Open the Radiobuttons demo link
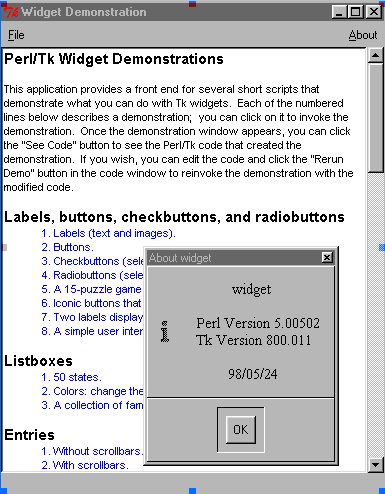 [x=92, y=275]
